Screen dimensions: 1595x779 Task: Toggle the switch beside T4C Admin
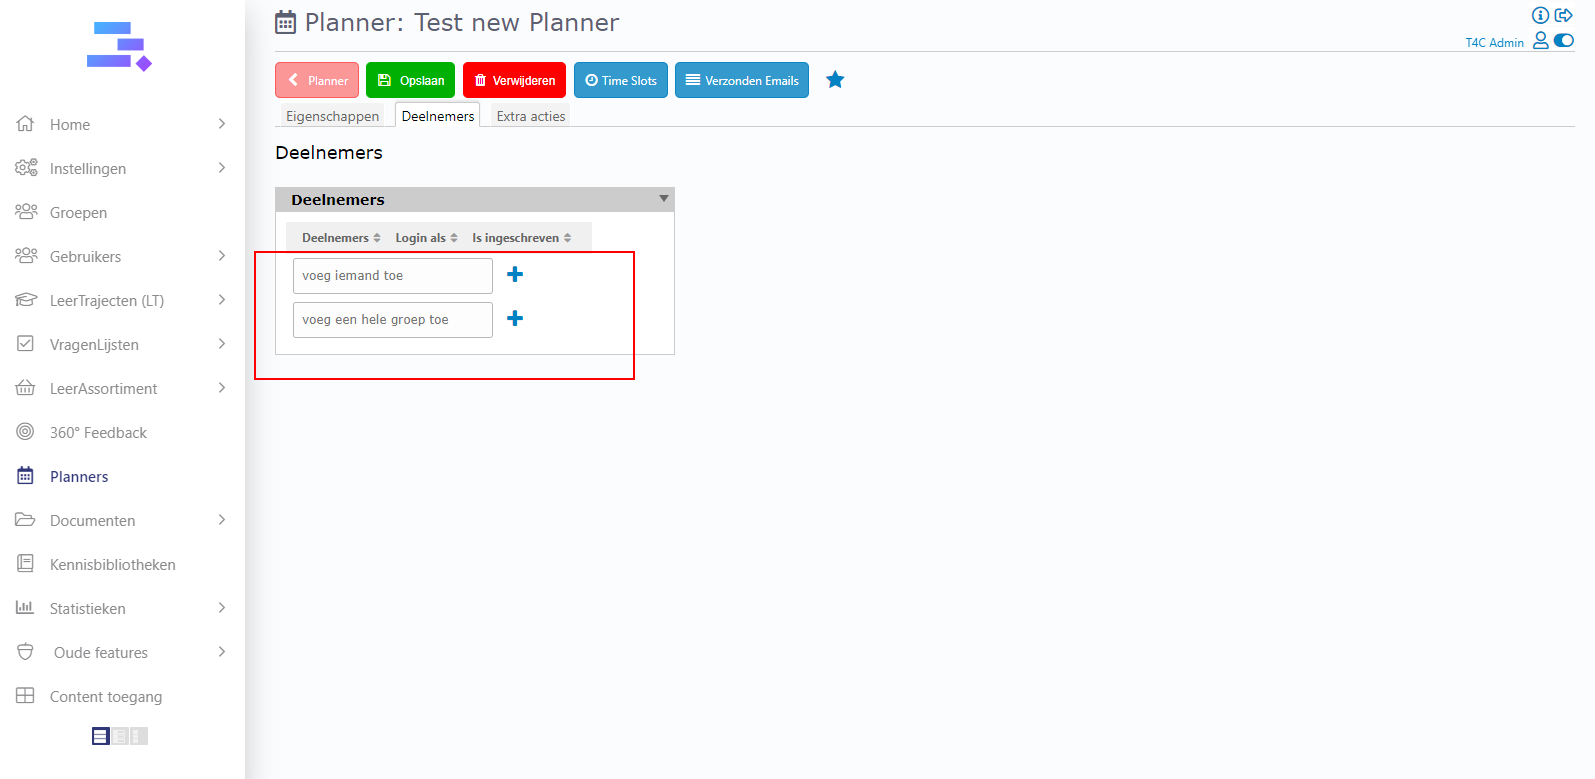point(1564,41)
